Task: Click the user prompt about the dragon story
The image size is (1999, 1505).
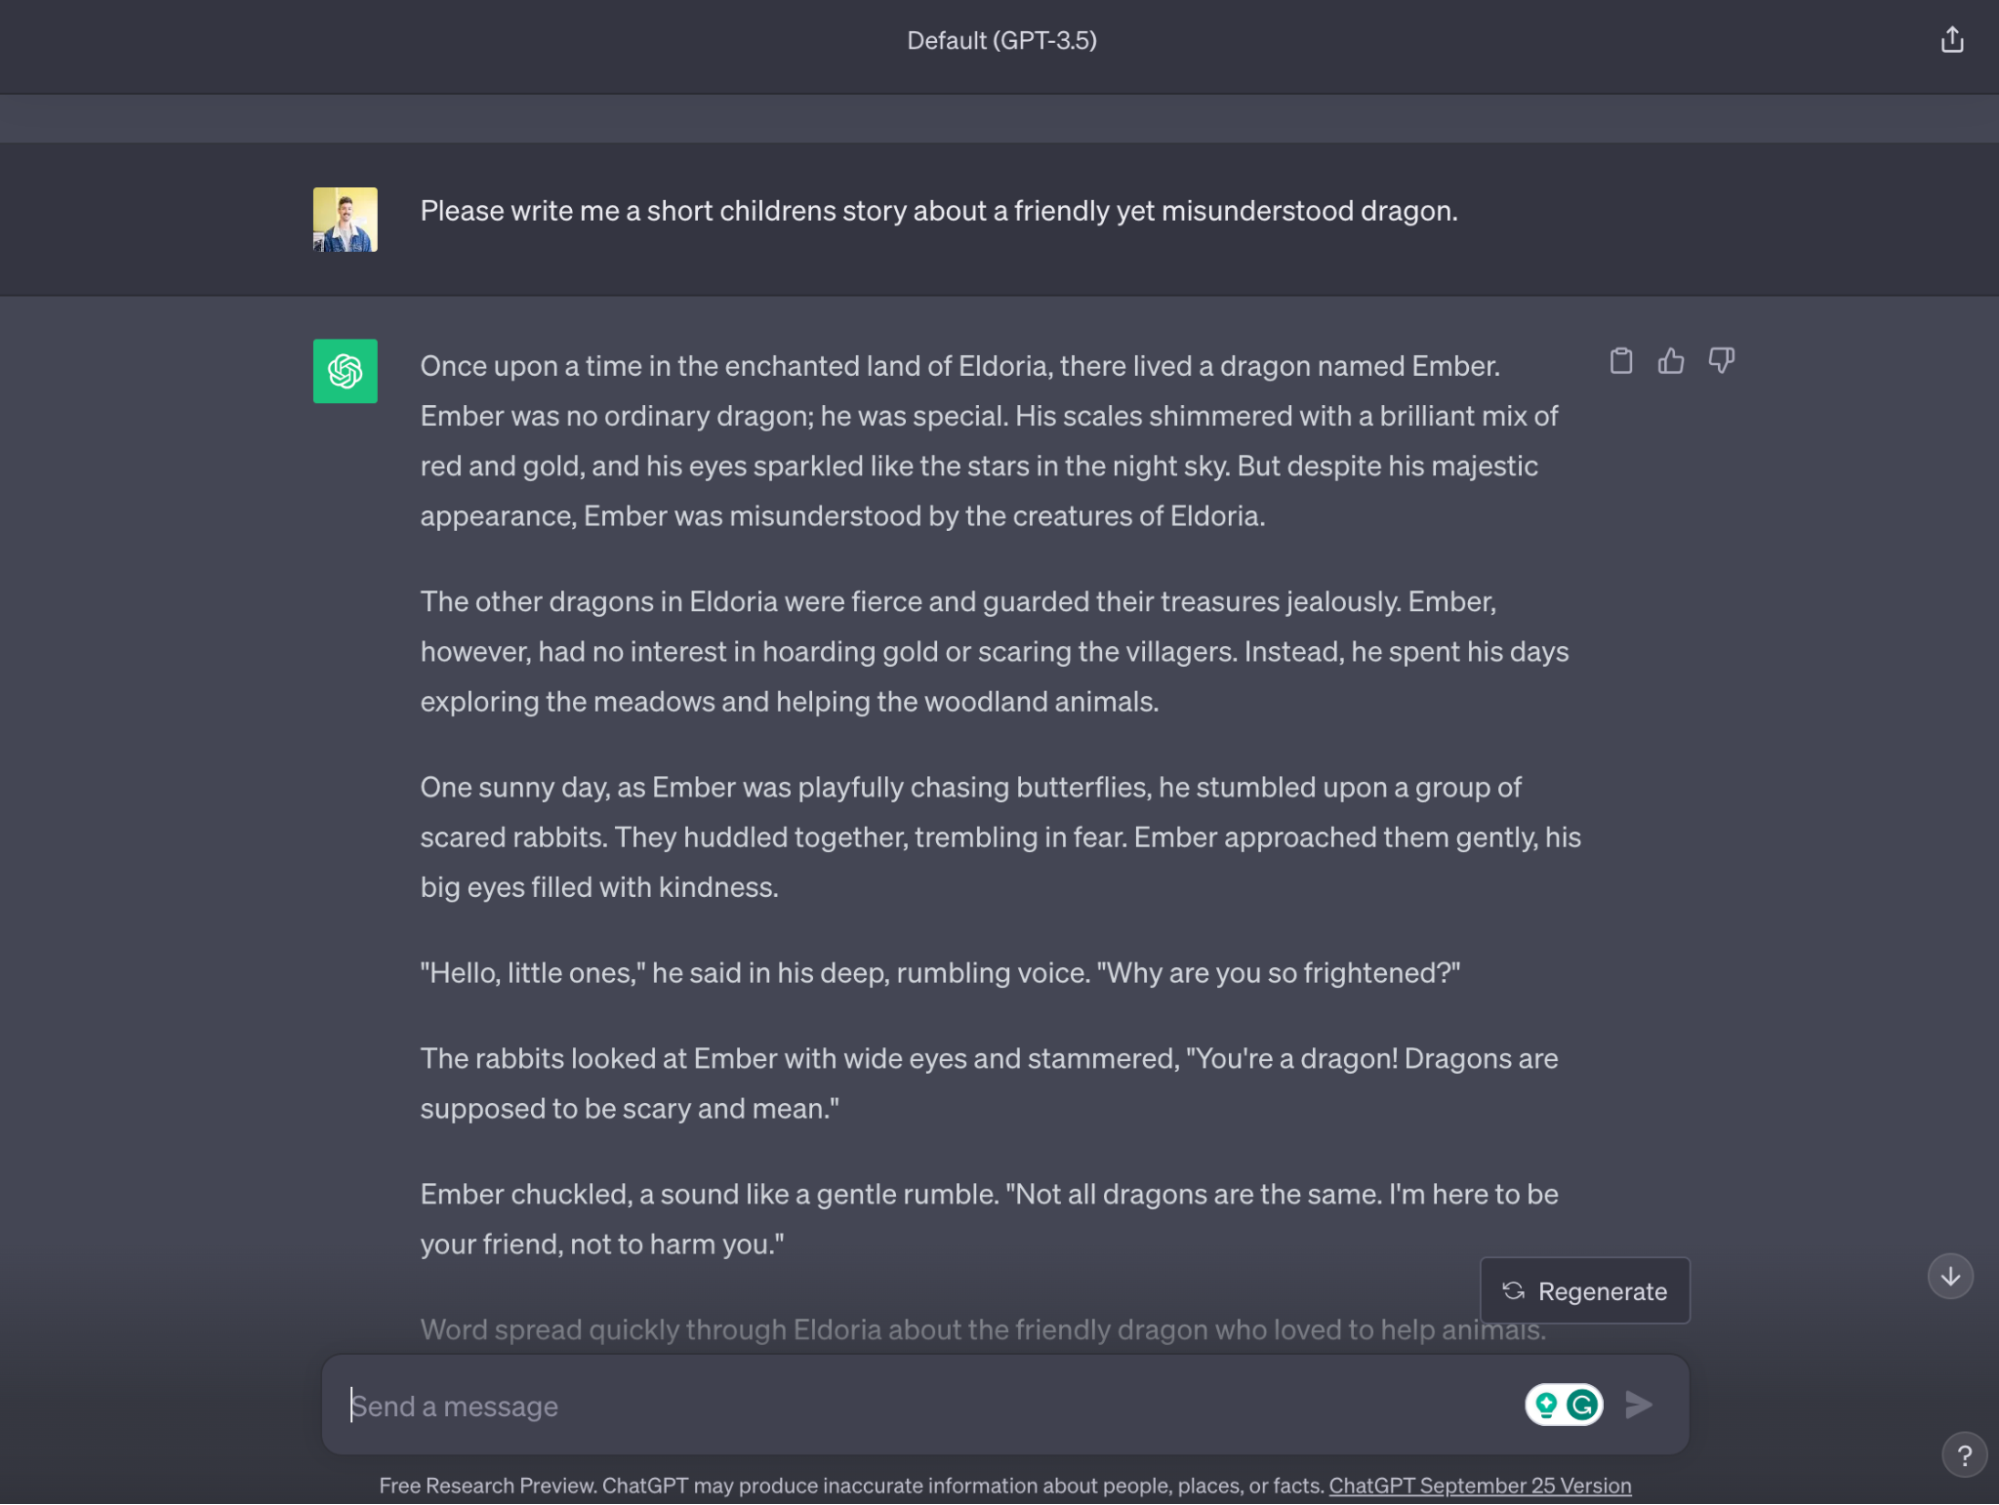Action: [x=938, y=211]
